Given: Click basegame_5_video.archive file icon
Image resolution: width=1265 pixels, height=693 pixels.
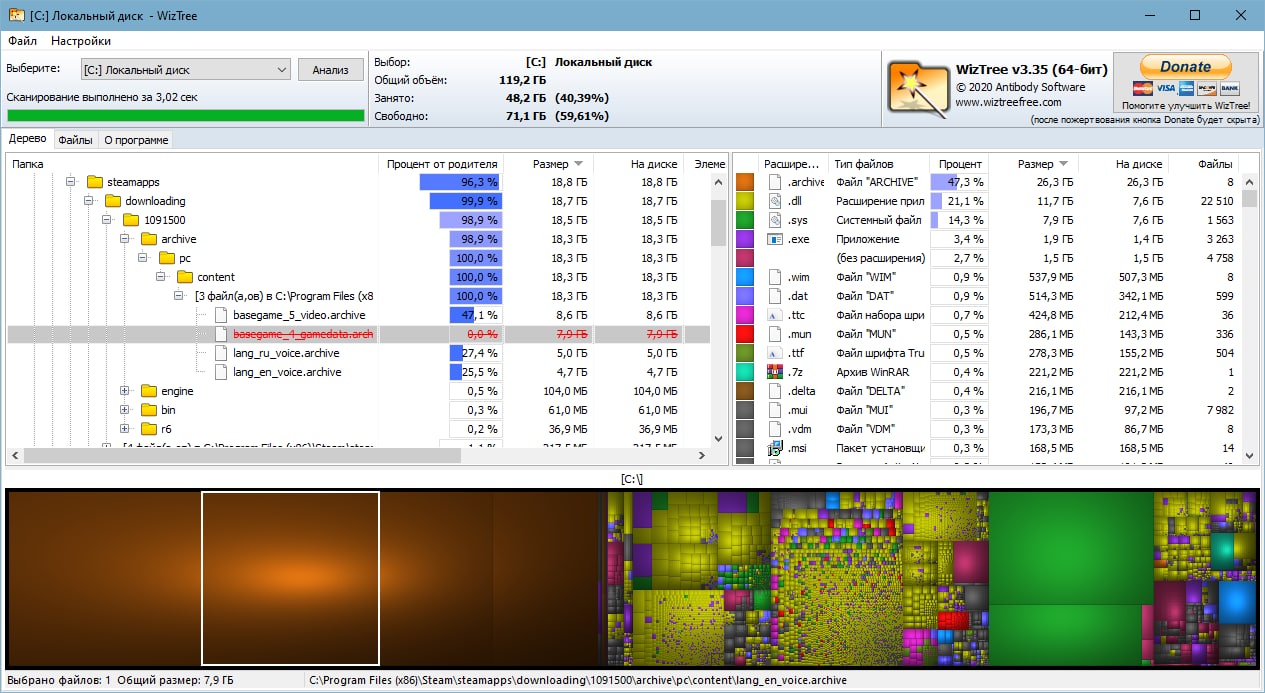Looking at the screenshot, I should coord(221,315).
